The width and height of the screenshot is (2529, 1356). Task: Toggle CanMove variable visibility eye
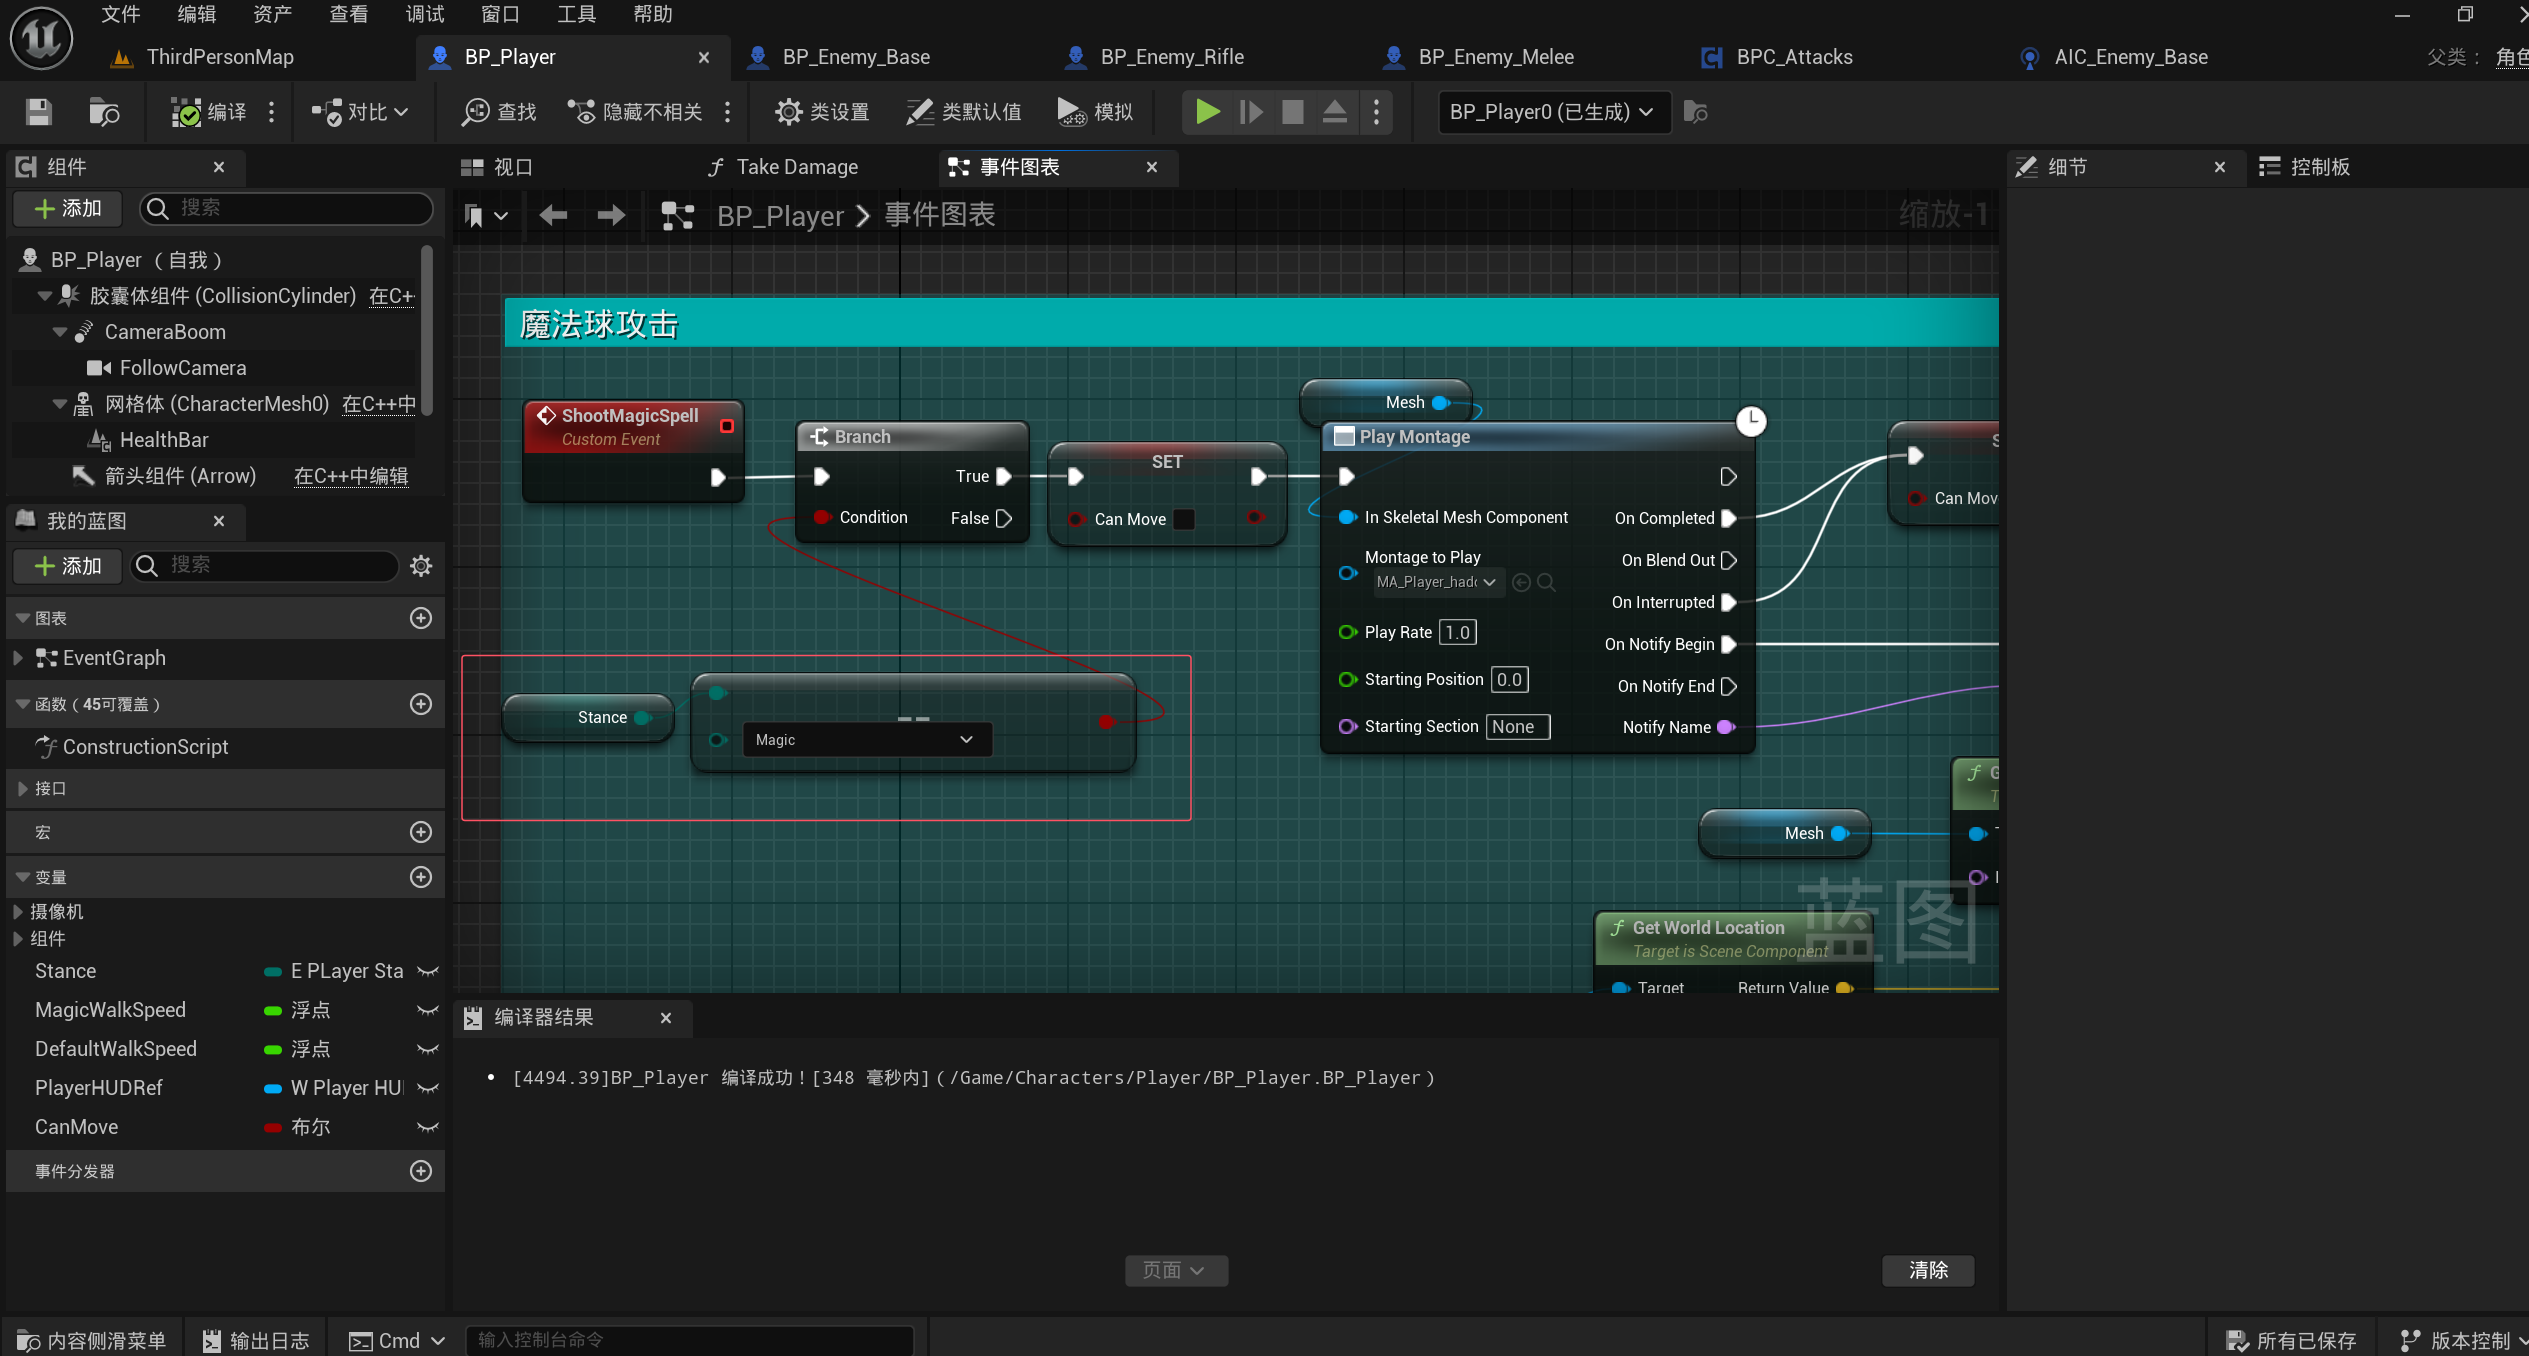tap(428, 1127)
